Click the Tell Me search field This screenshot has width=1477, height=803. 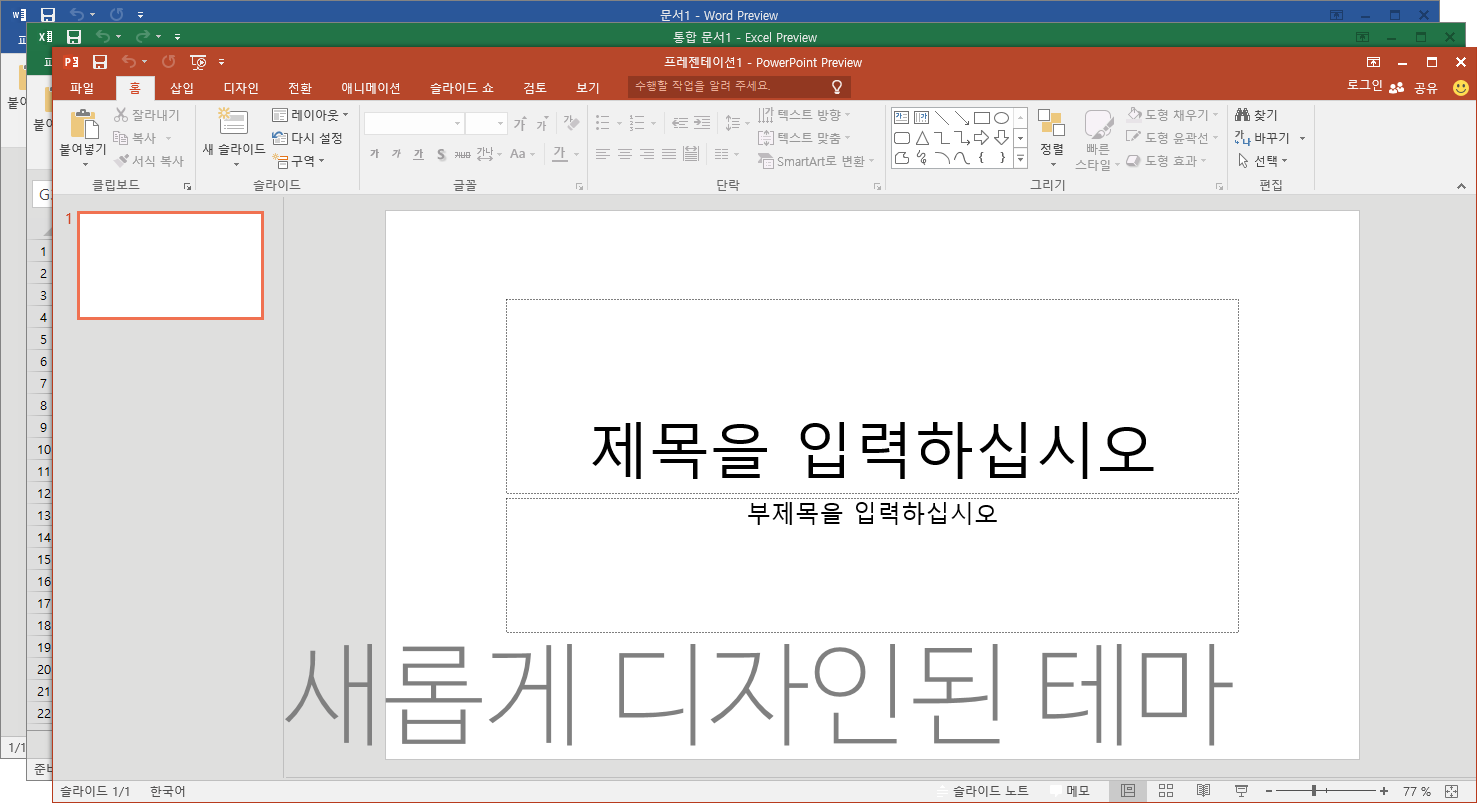pyautogui.click(x=740, y=87)
